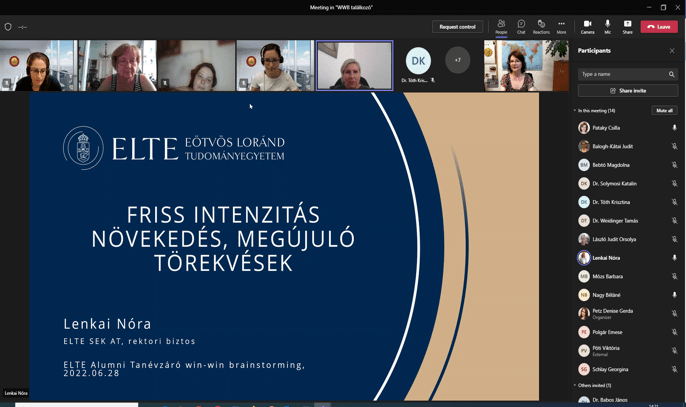Click Mózs Barbara's muted mic icon

[x=674, y=277]
